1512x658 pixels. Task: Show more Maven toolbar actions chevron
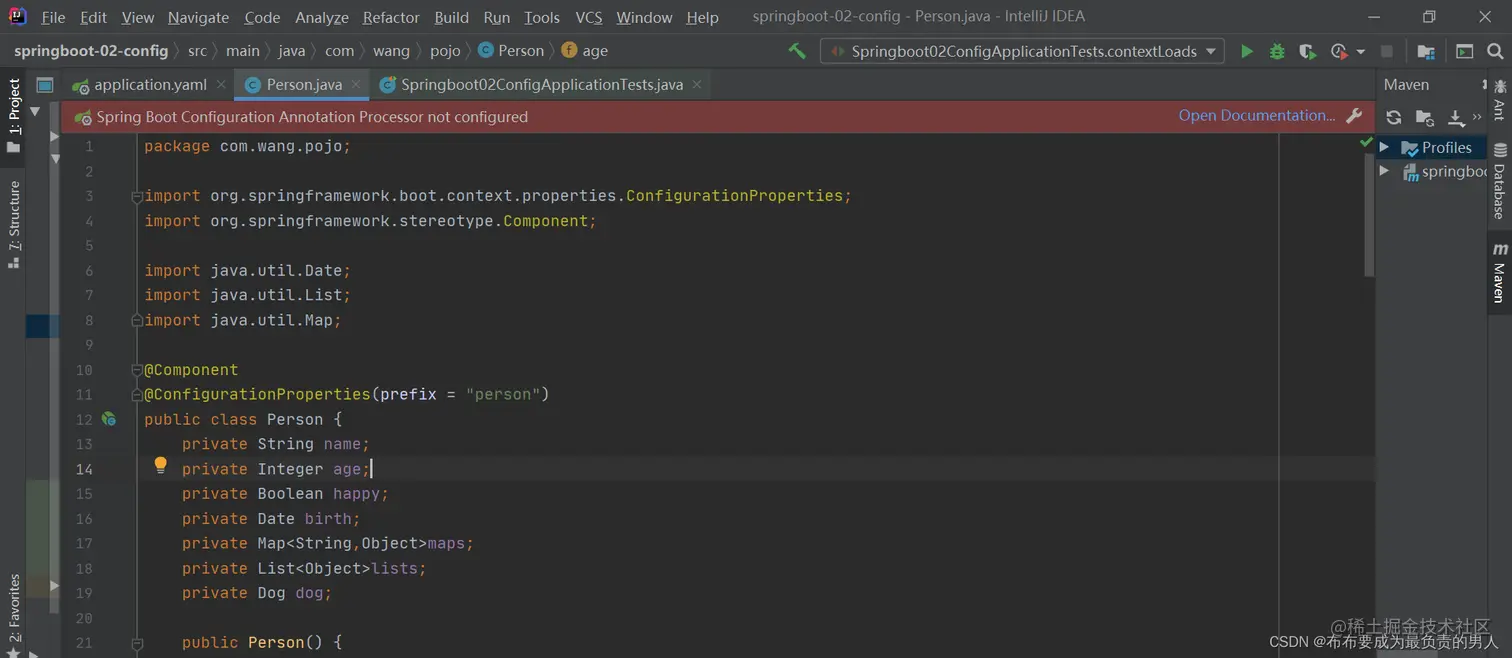coord(1477,118)
